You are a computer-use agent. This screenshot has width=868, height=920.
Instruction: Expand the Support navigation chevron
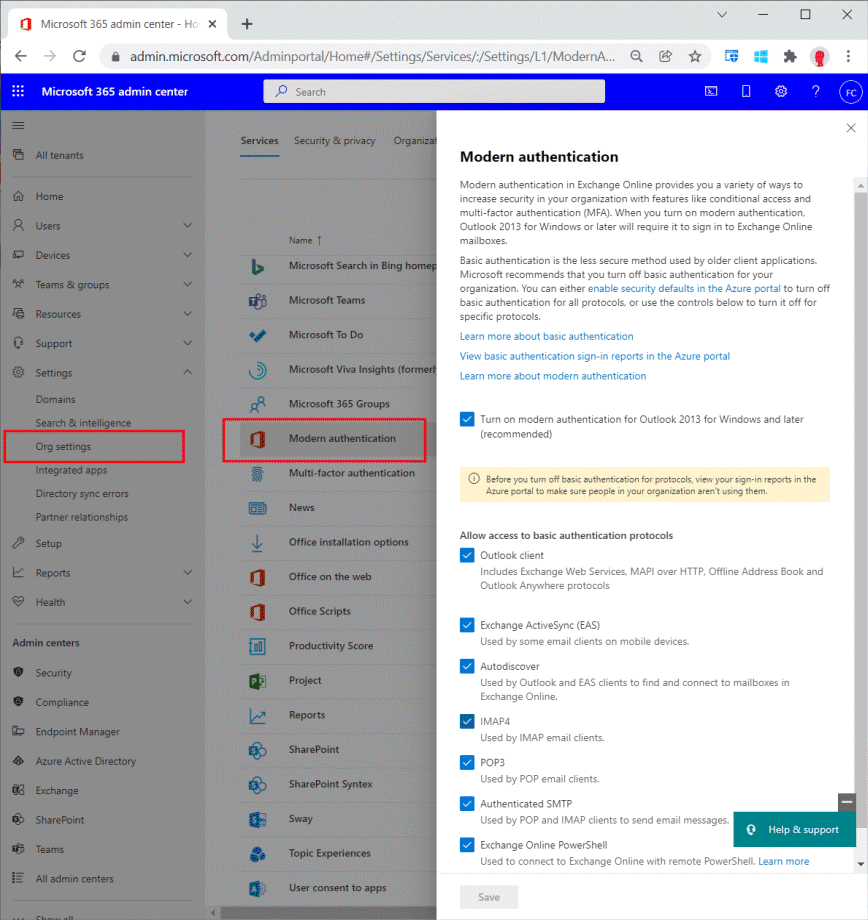pos(187,343)
